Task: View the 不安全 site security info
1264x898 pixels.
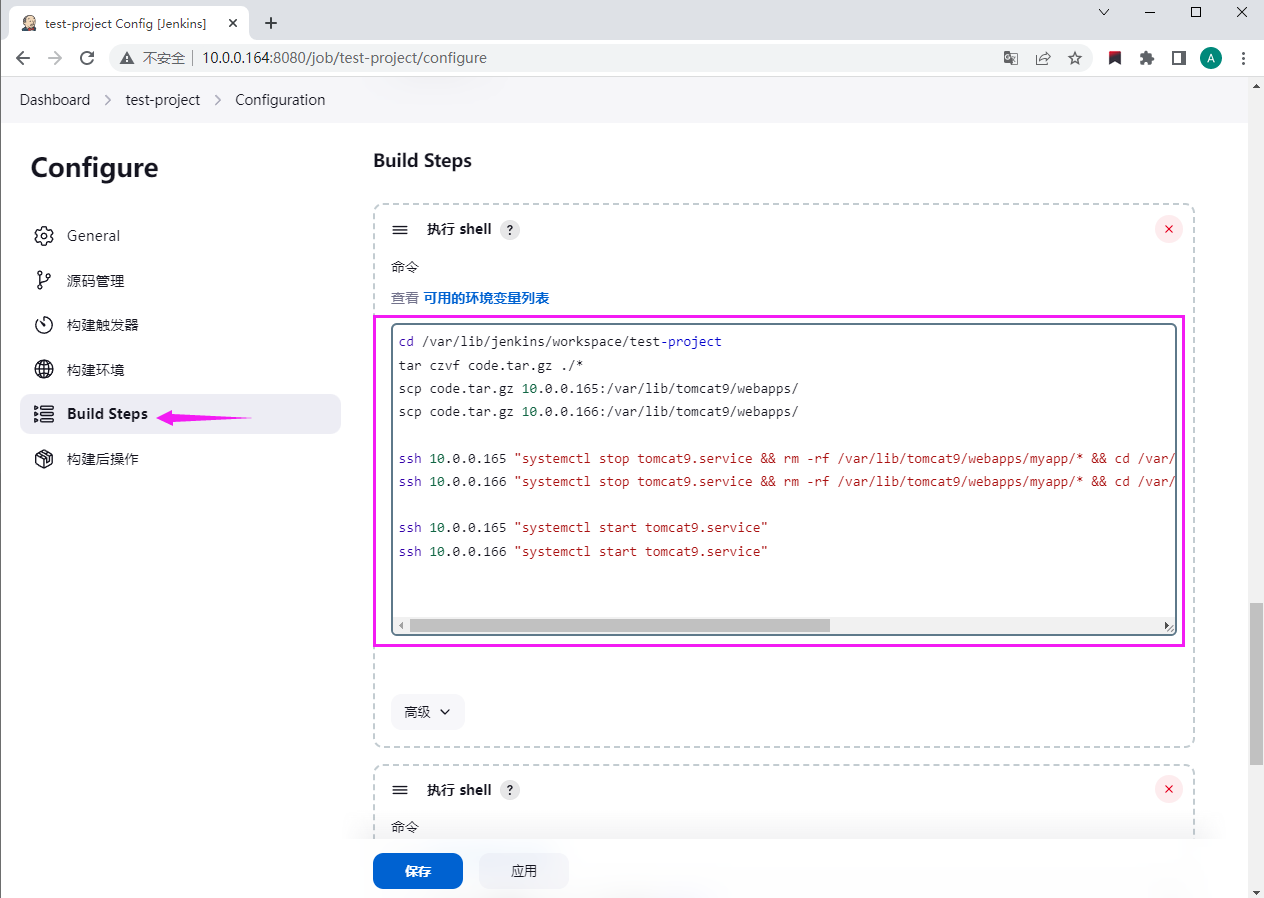Action: (x=153, y=58)
